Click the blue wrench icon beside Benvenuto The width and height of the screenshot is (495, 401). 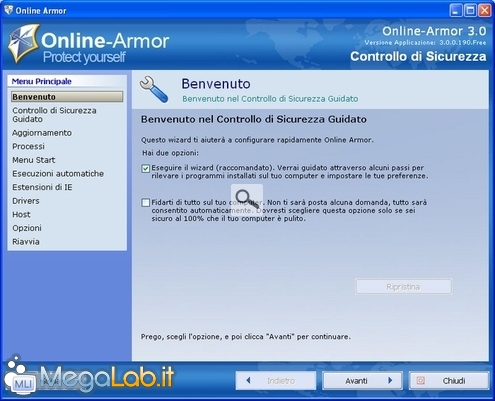(154, 89)
